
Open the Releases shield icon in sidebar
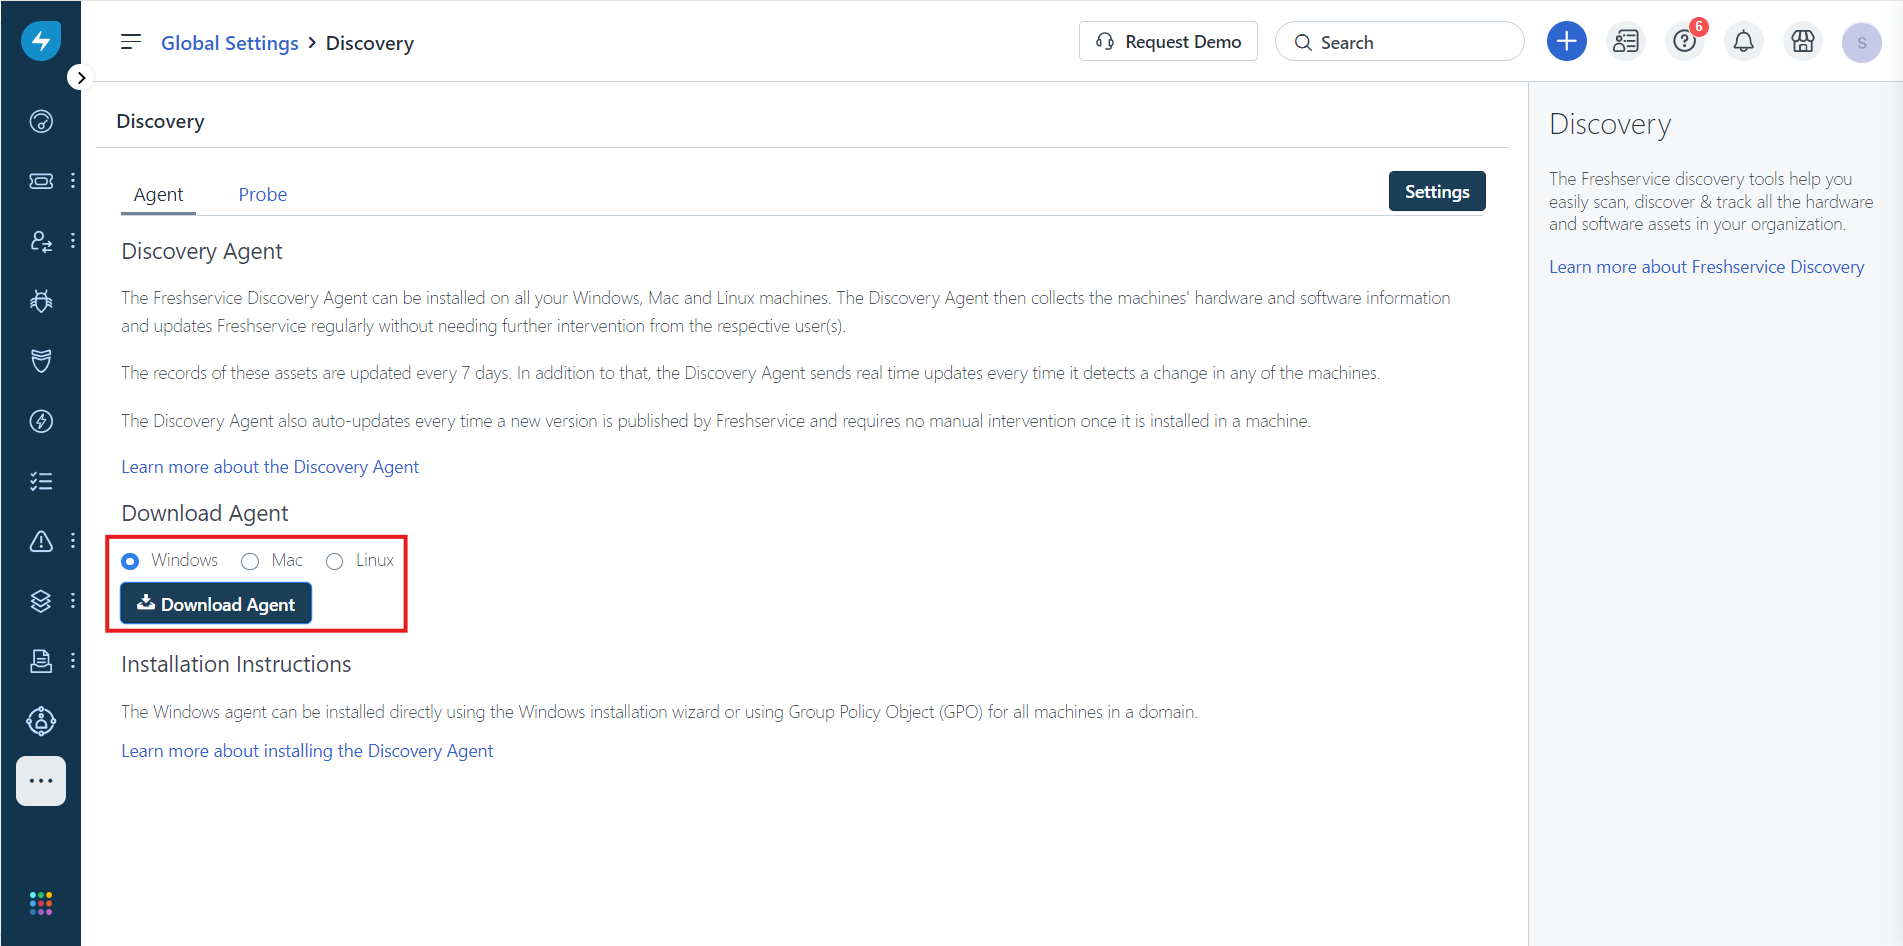click(x=41, y=361)
